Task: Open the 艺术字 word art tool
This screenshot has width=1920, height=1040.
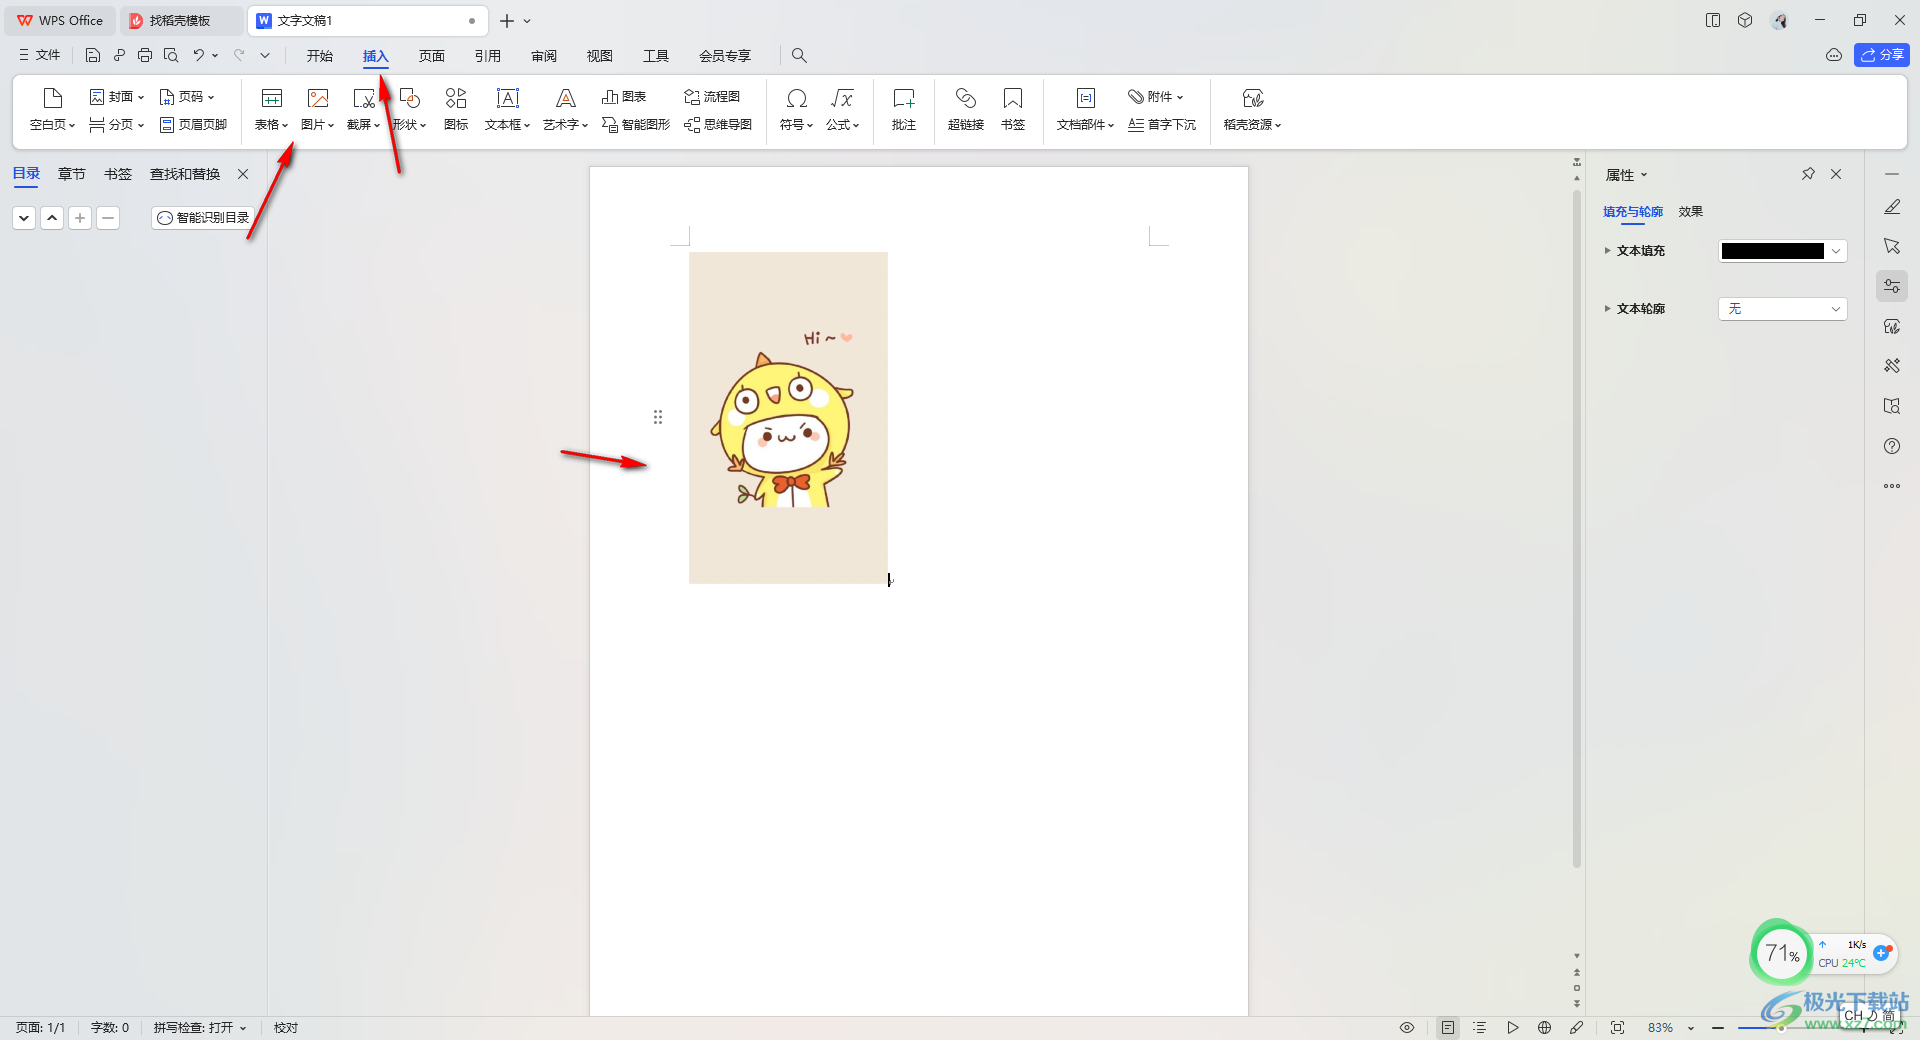Action: (x=565, y=109)
